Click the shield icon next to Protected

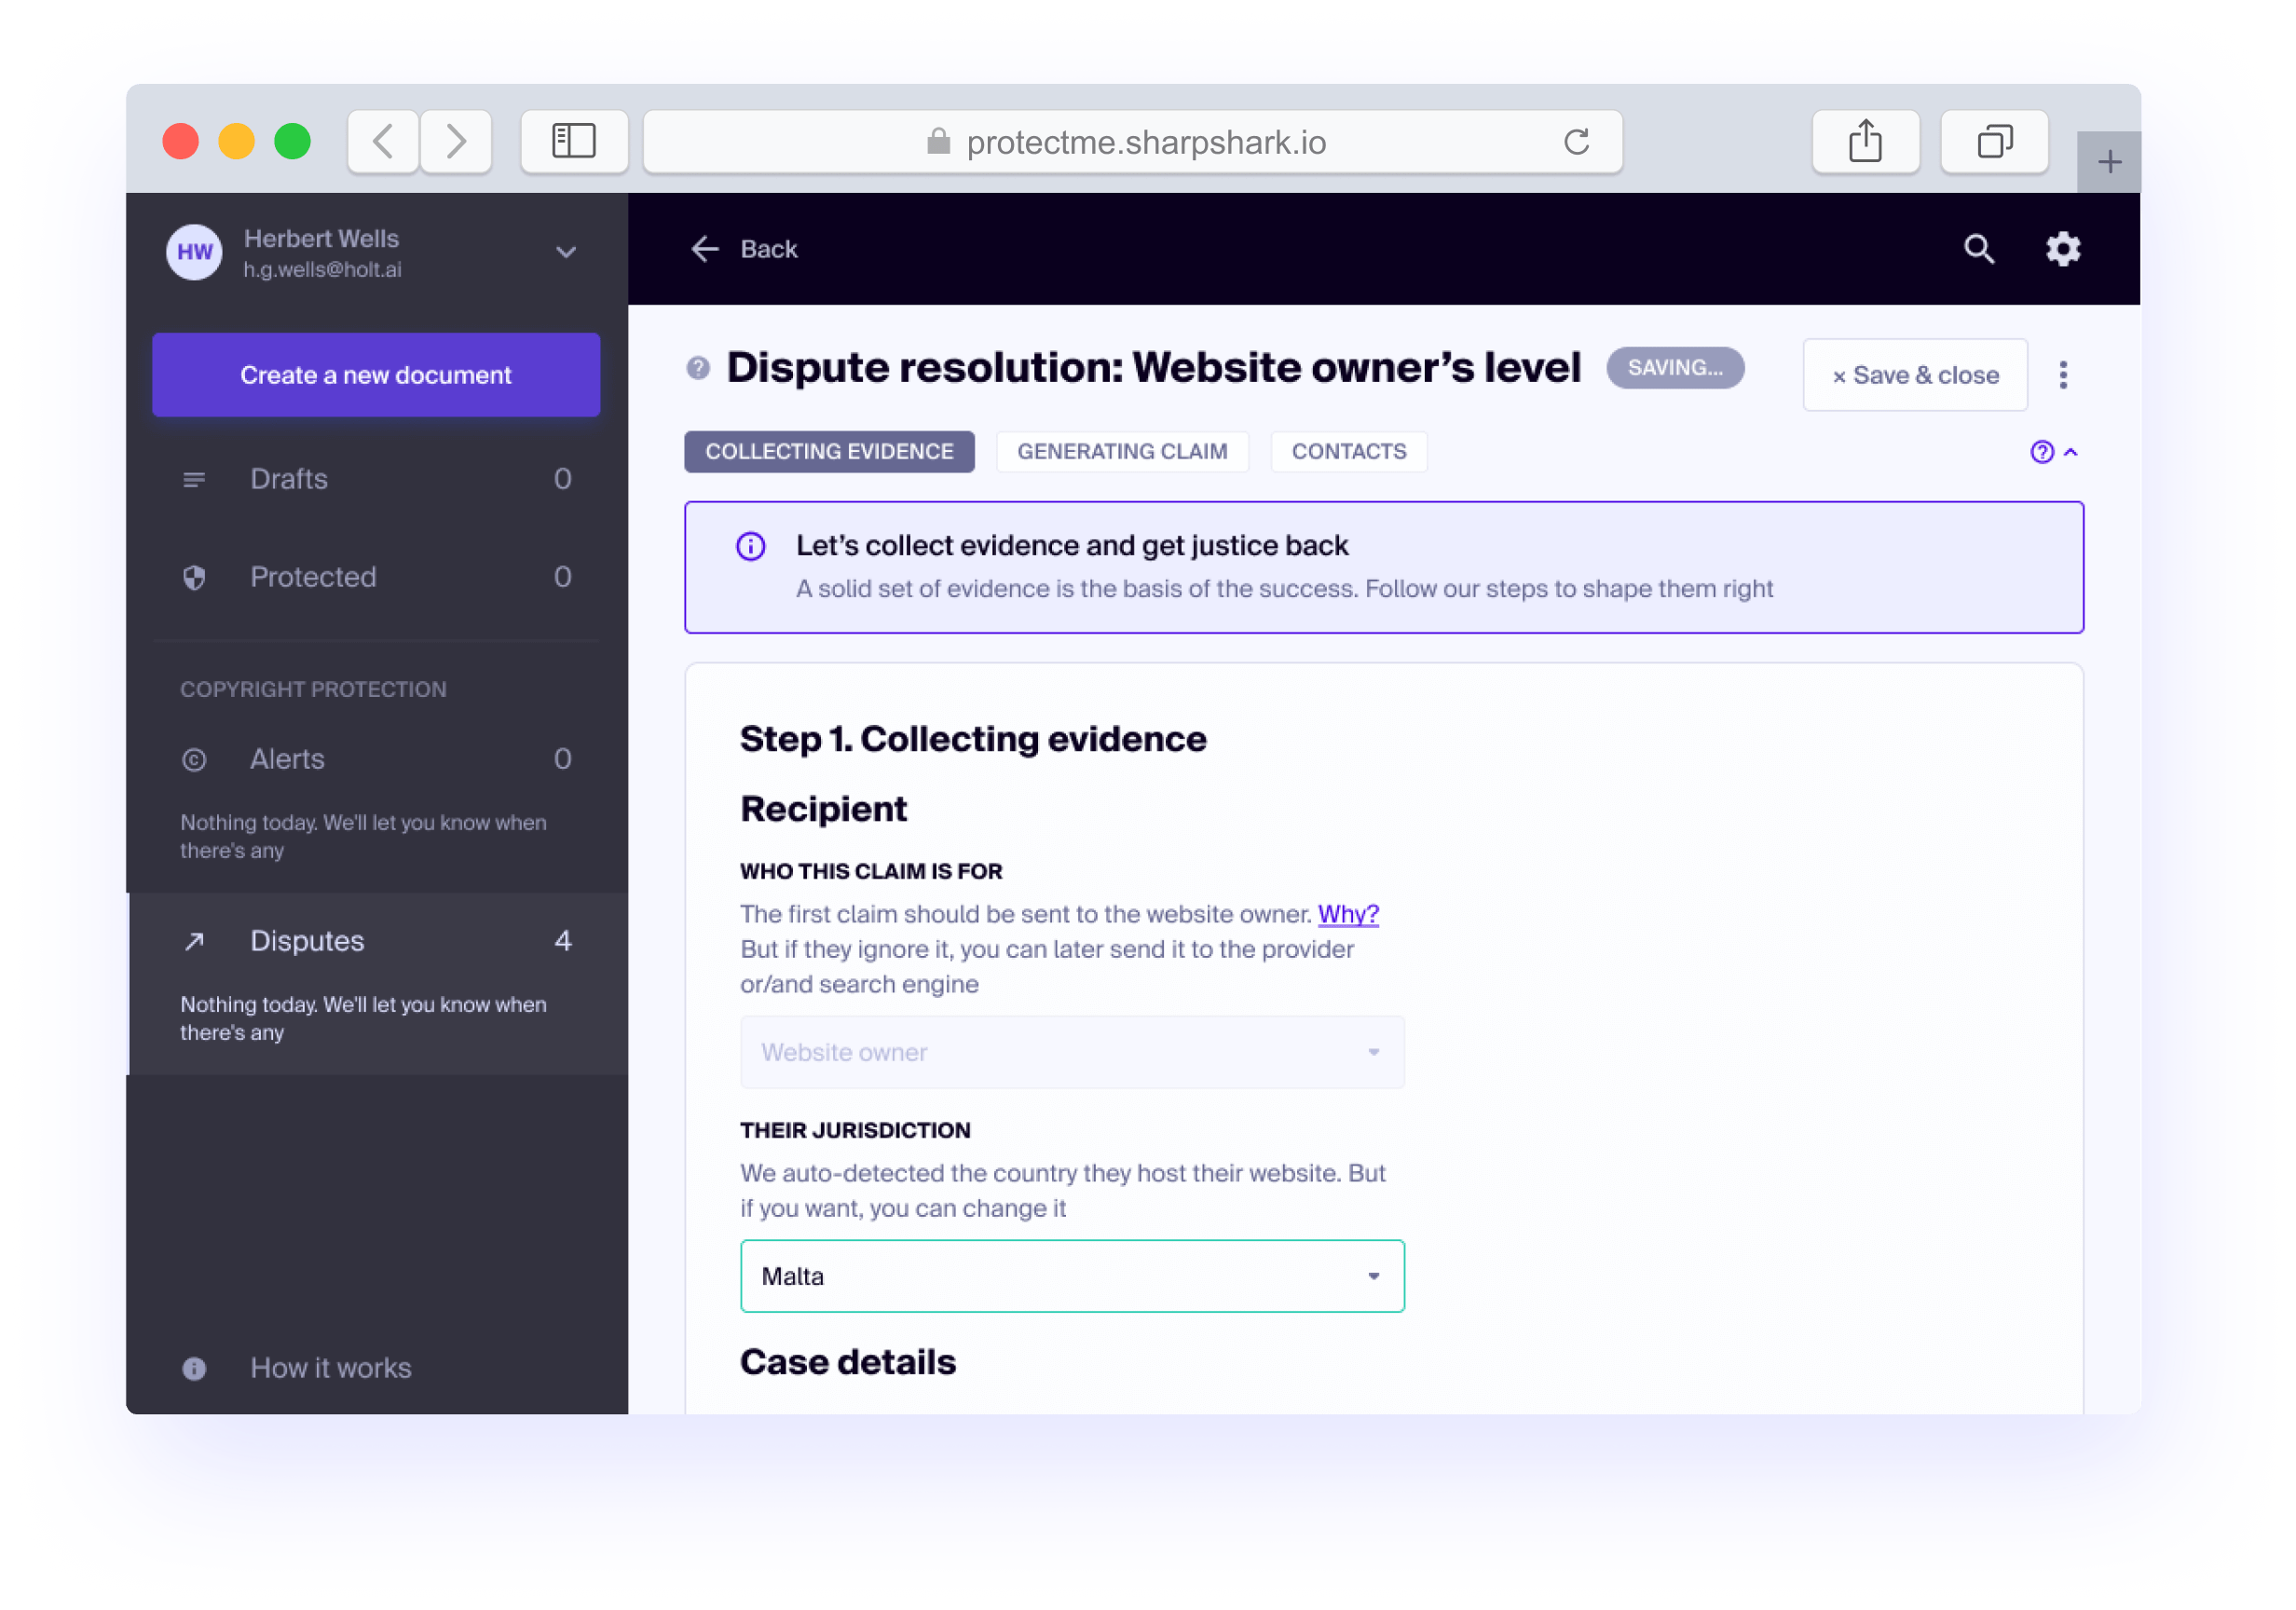click(194, 577)
